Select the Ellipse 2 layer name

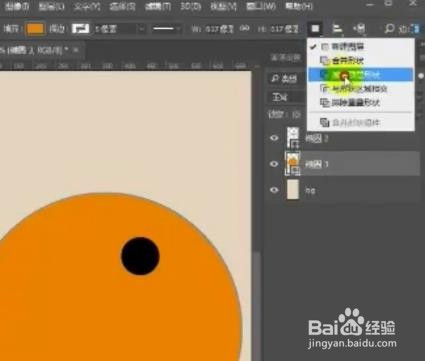[x=317, y=138]
